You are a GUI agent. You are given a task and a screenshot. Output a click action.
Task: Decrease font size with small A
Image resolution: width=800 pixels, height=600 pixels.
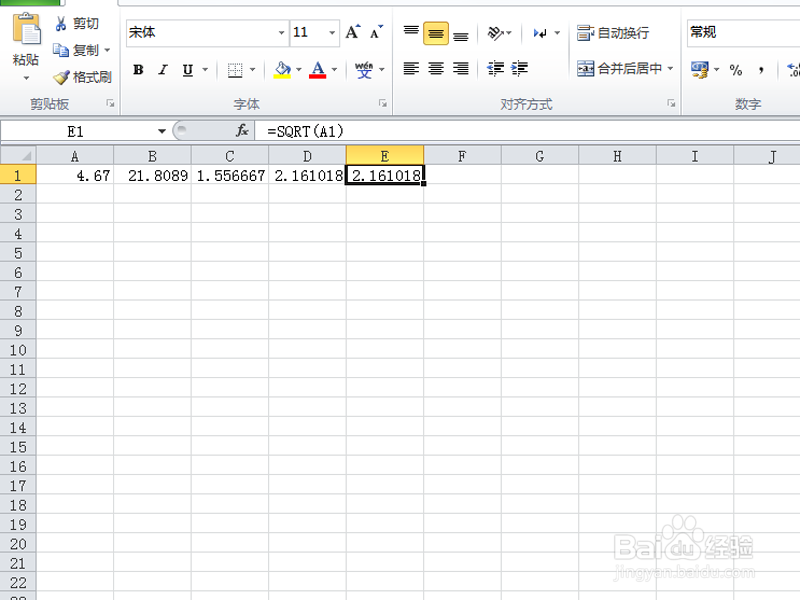[x=377, y=33]
